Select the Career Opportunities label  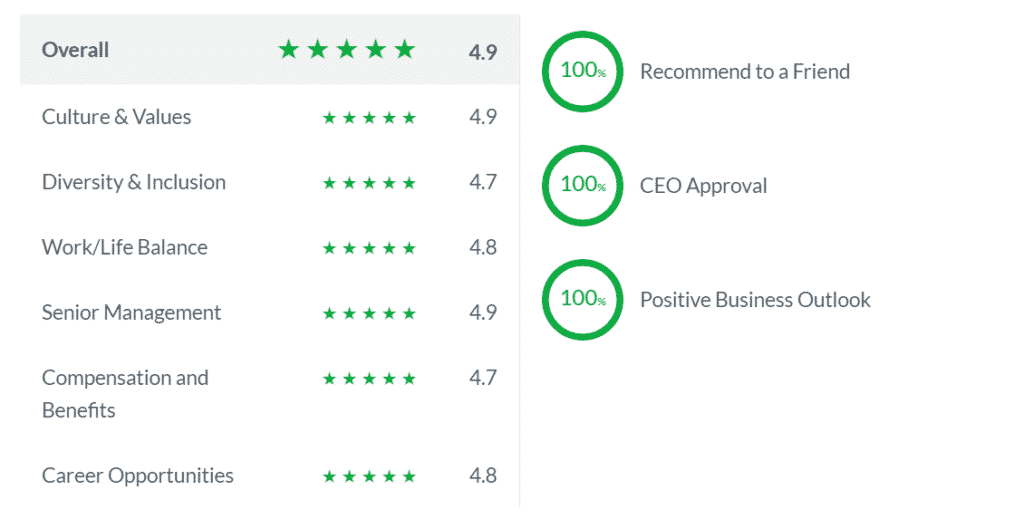(x=138, y=475)
